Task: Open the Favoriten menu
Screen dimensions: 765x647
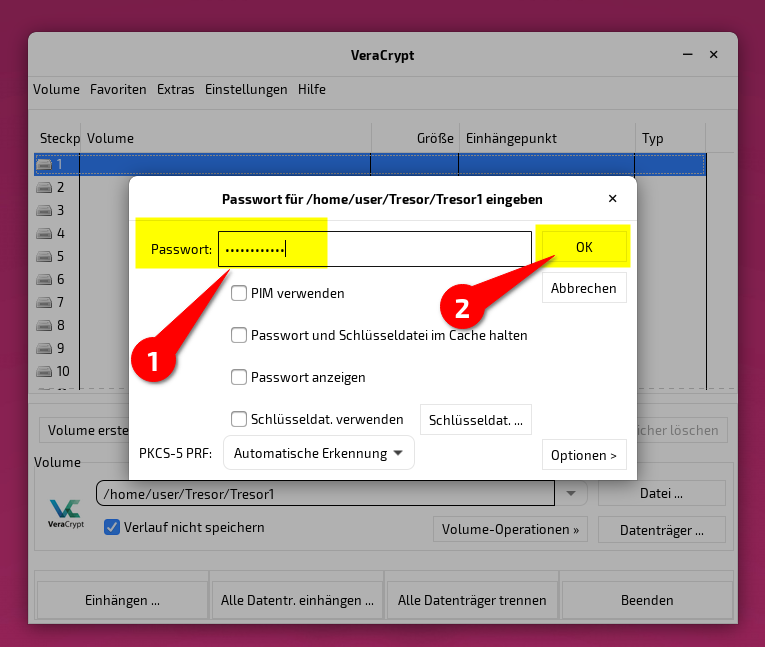Action: pyautogui.click(x=118, y=89)
